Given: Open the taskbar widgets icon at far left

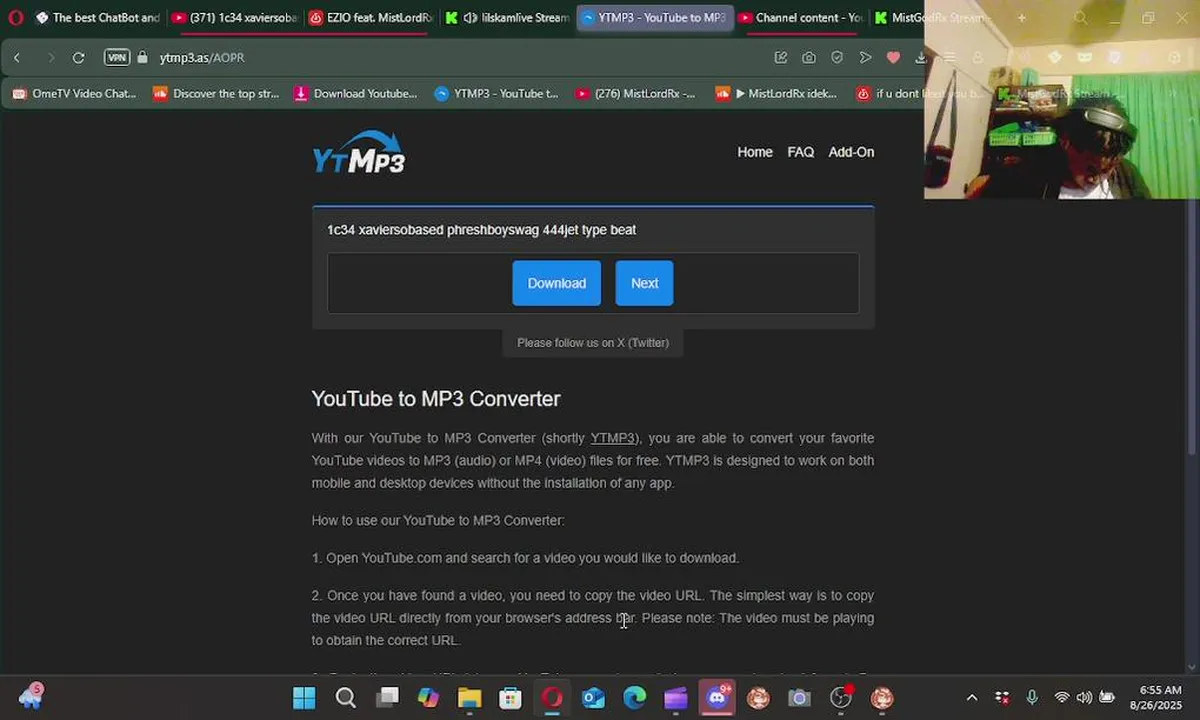Looking at the screenshot, I should tap(31, 697).
